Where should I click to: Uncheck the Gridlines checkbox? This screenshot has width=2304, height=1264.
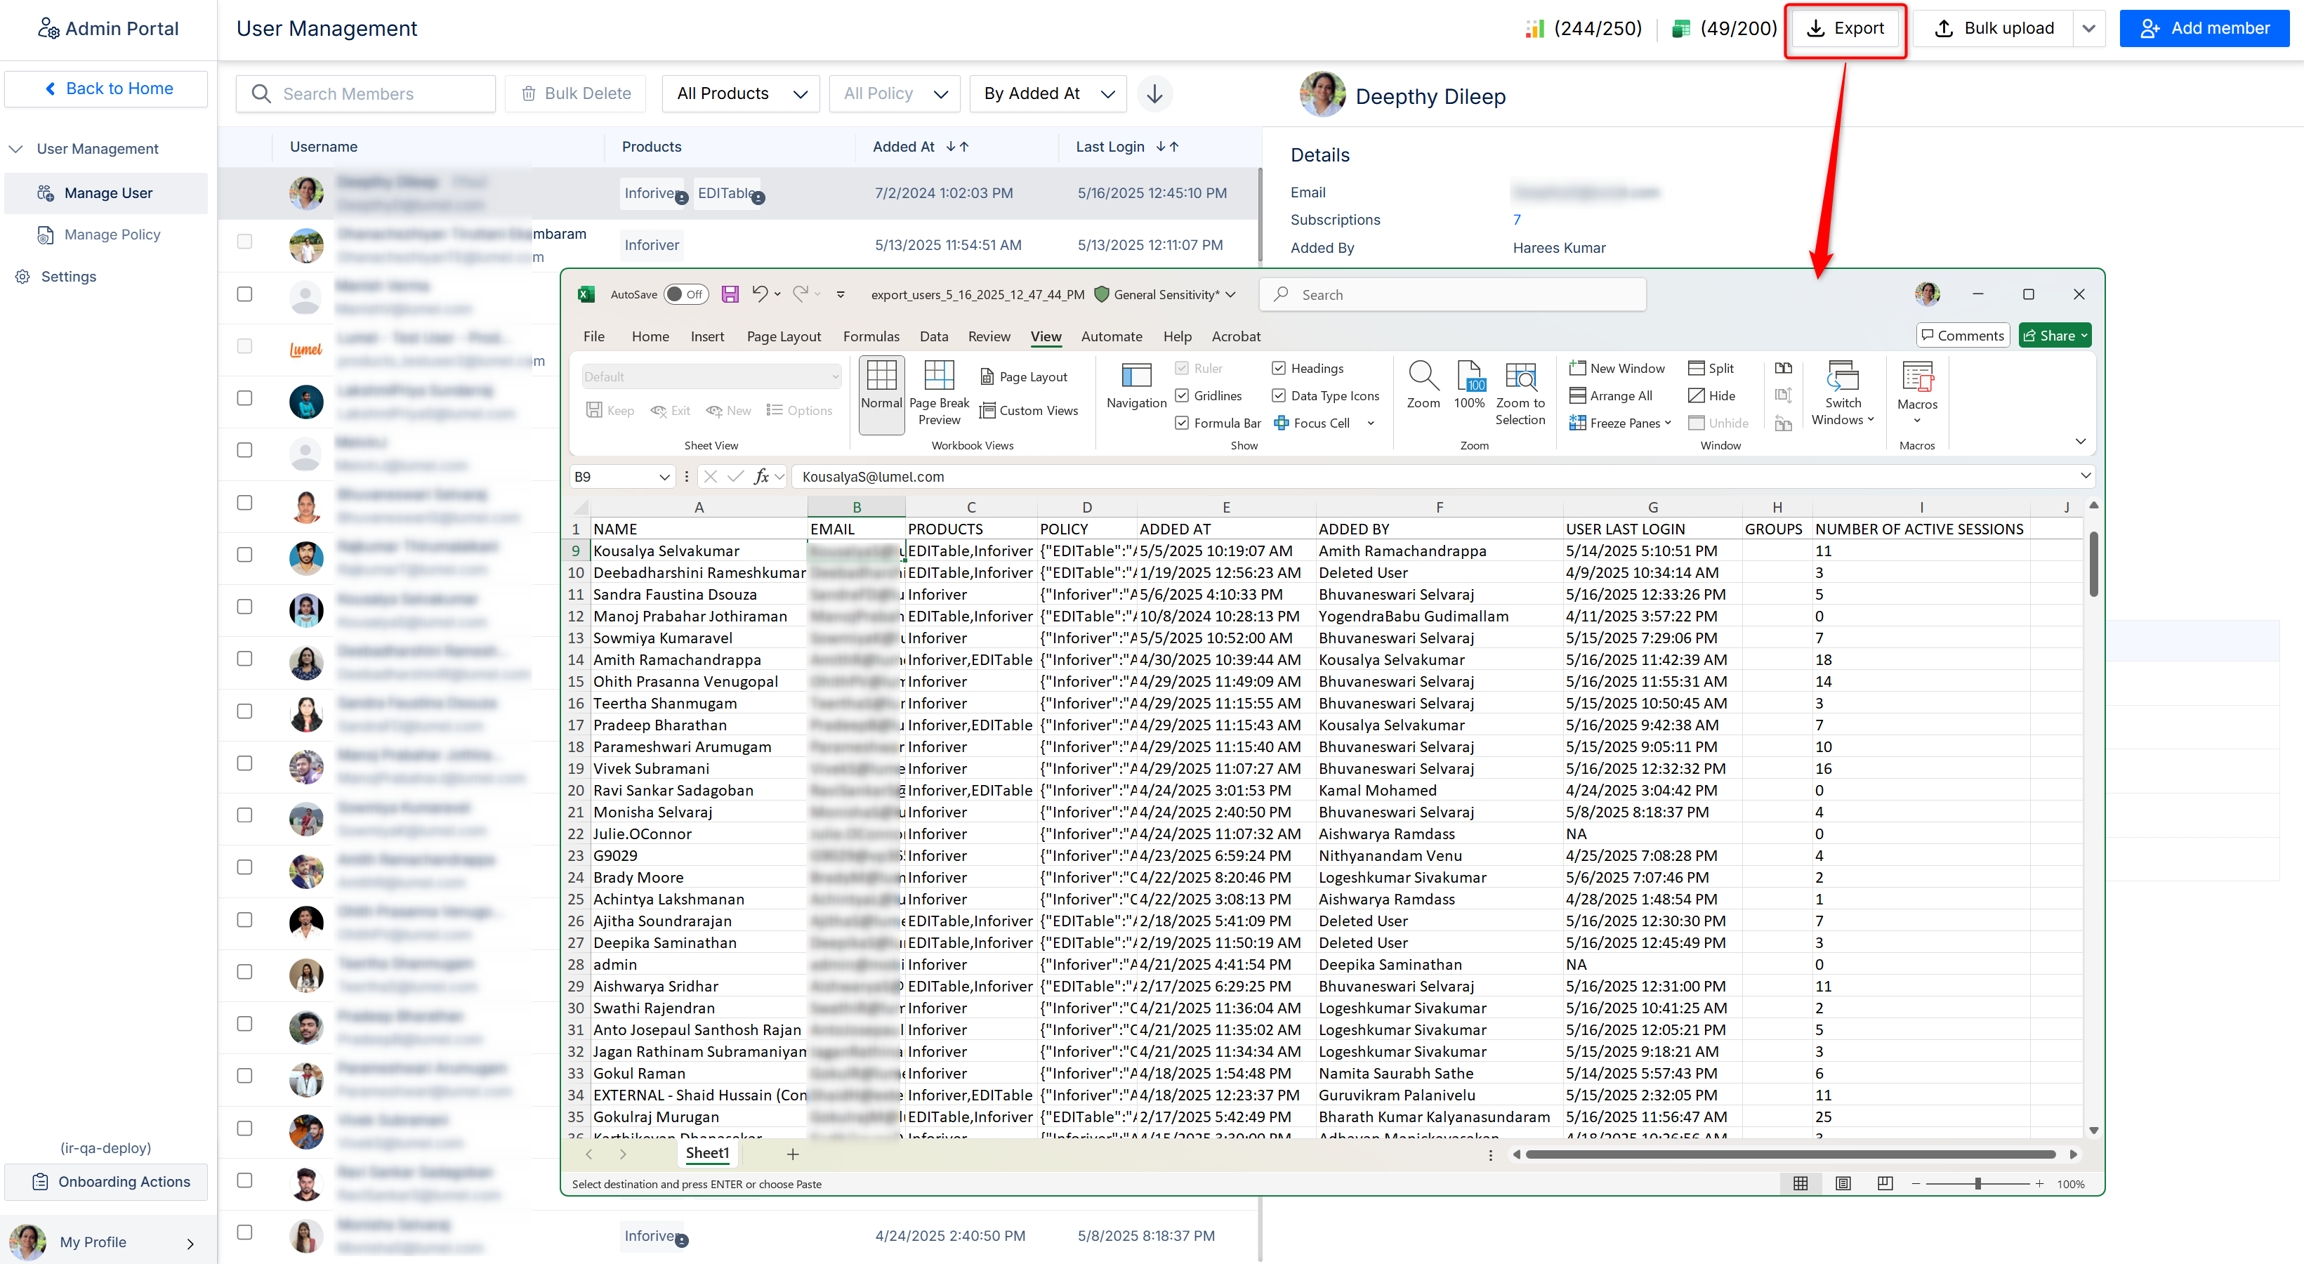pos(1182,396)
